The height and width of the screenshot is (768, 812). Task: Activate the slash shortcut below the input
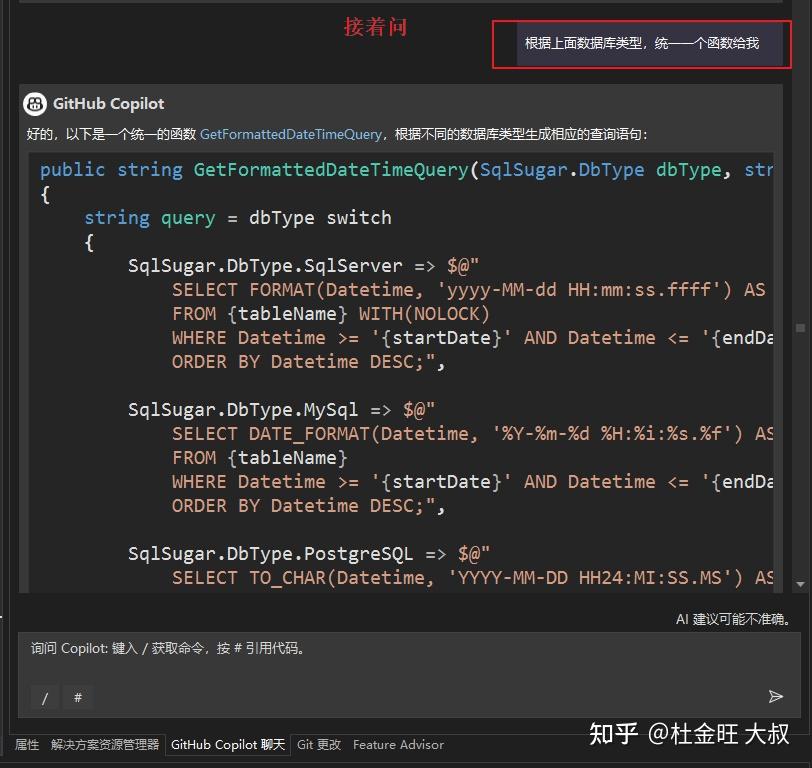44,697
